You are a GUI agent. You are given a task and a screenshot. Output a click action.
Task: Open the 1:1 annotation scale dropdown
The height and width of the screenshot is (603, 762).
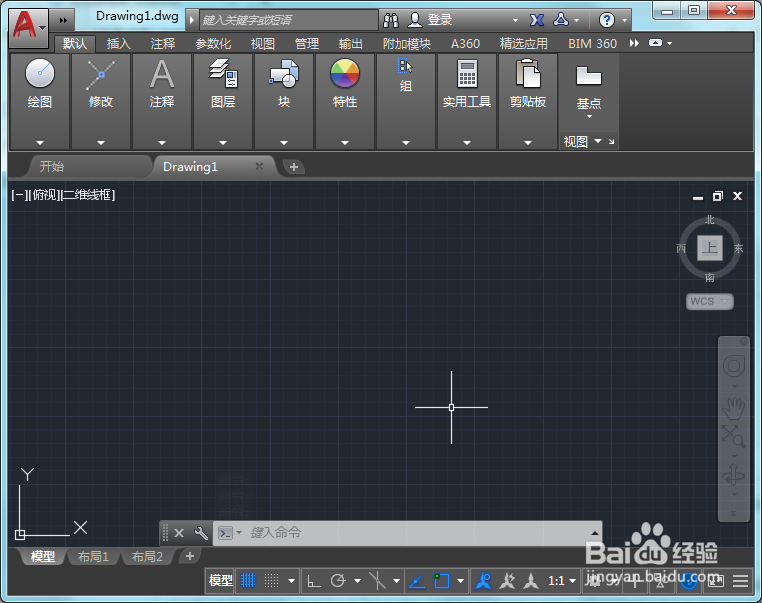562,581
